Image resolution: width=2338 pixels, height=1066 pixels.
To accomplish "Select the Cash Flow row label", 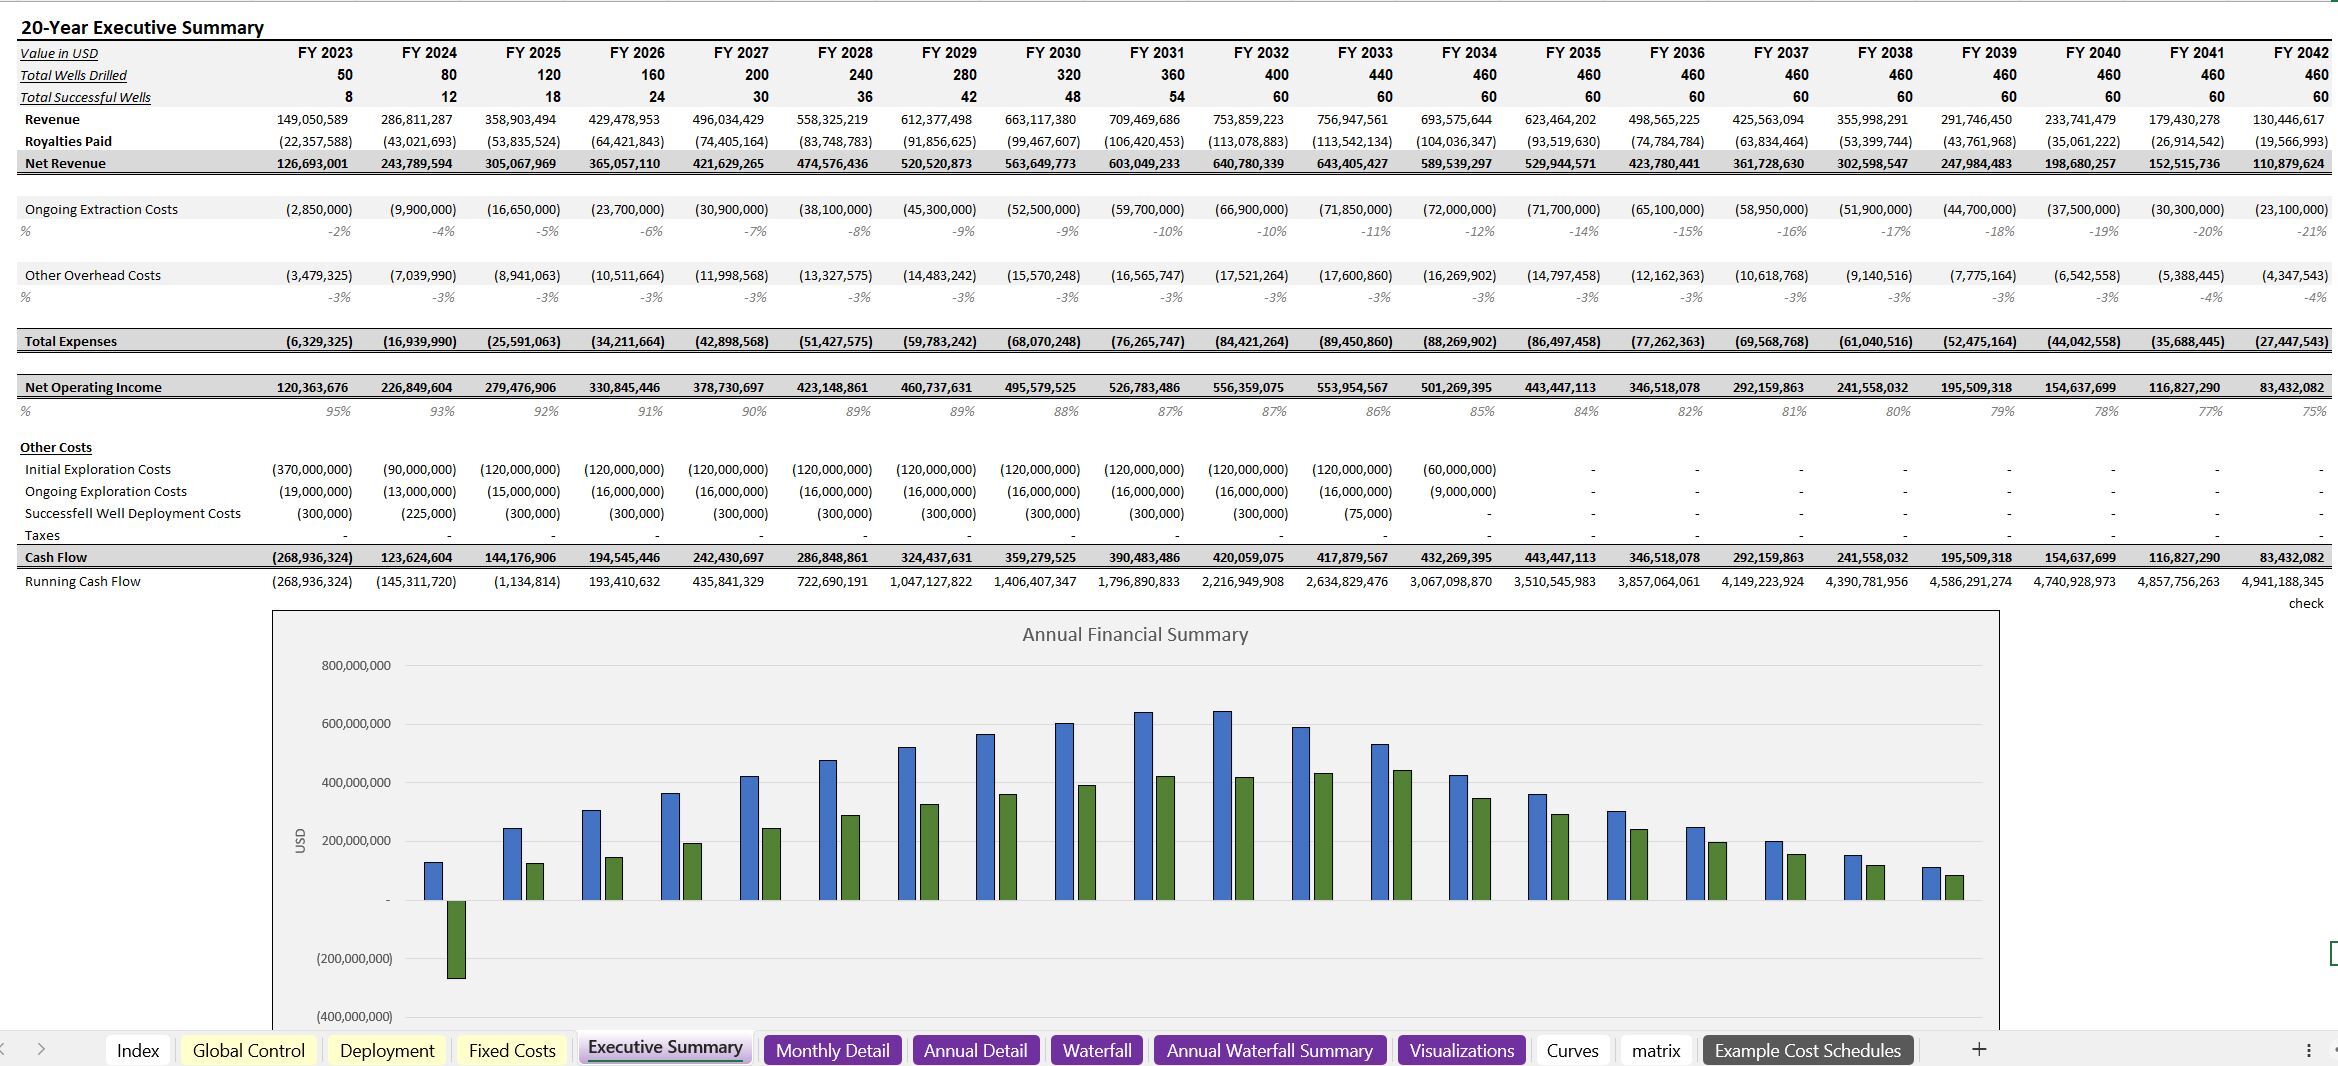I will (56, 557).
